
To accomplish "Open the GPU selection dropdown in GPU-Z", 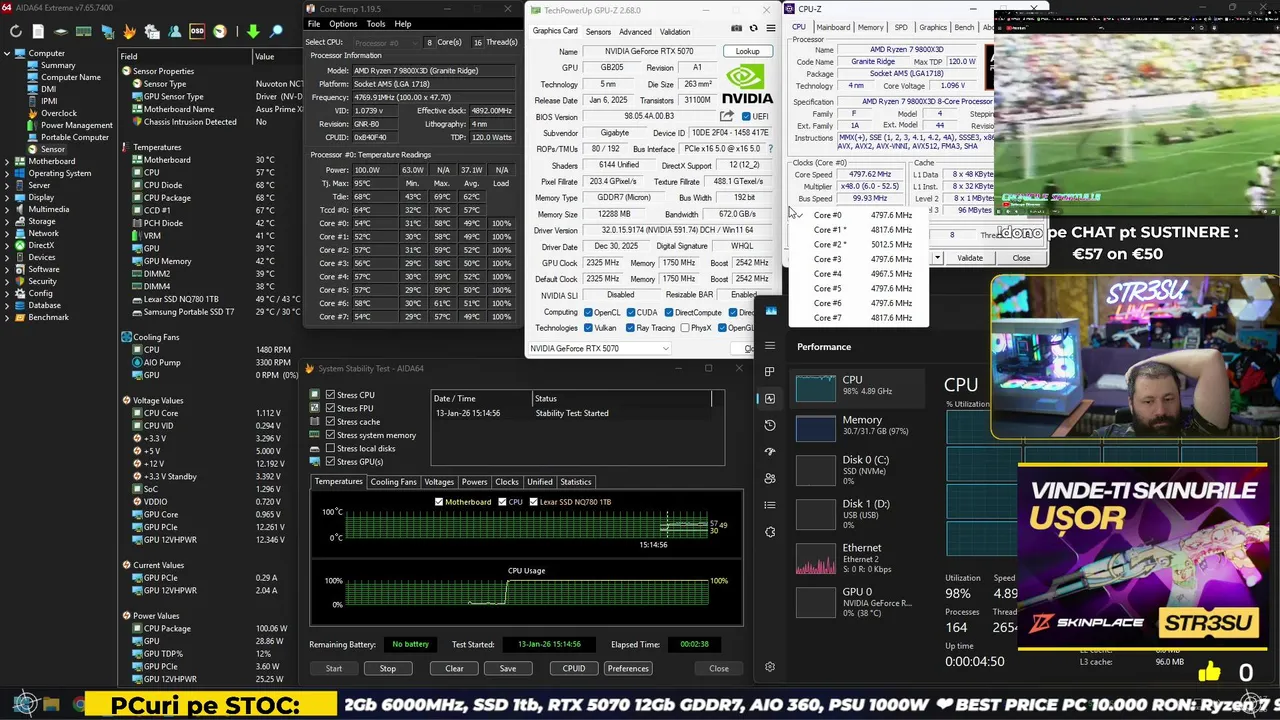I will coord(600,348).
